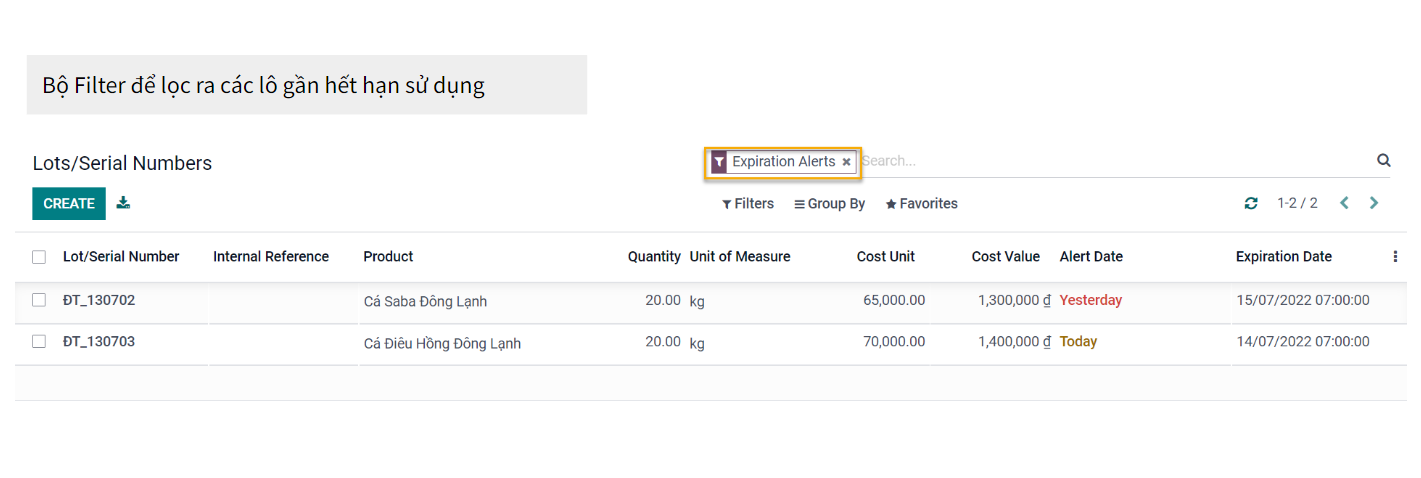The width and height of the screenshot is (1421, 478).
Task: Click the refresh icon near the pager
Action: click(1251, 204)
